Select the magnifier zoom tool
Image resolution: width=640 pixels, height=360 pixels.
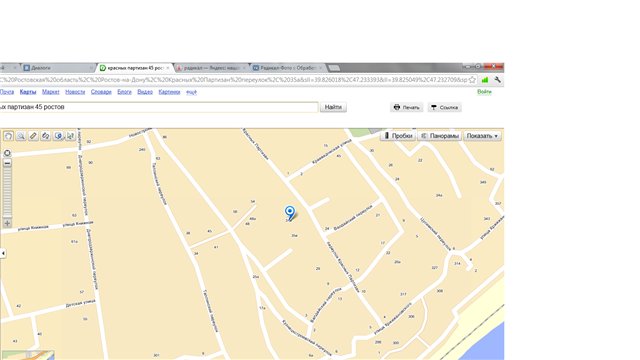pyautogui.click(x=21, y=136)
